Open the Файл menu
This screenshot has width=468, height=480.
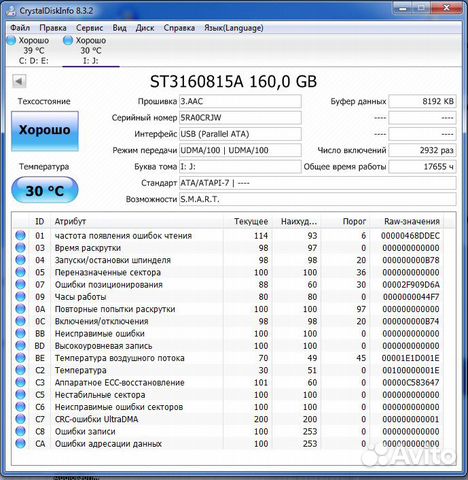point(20,28)
